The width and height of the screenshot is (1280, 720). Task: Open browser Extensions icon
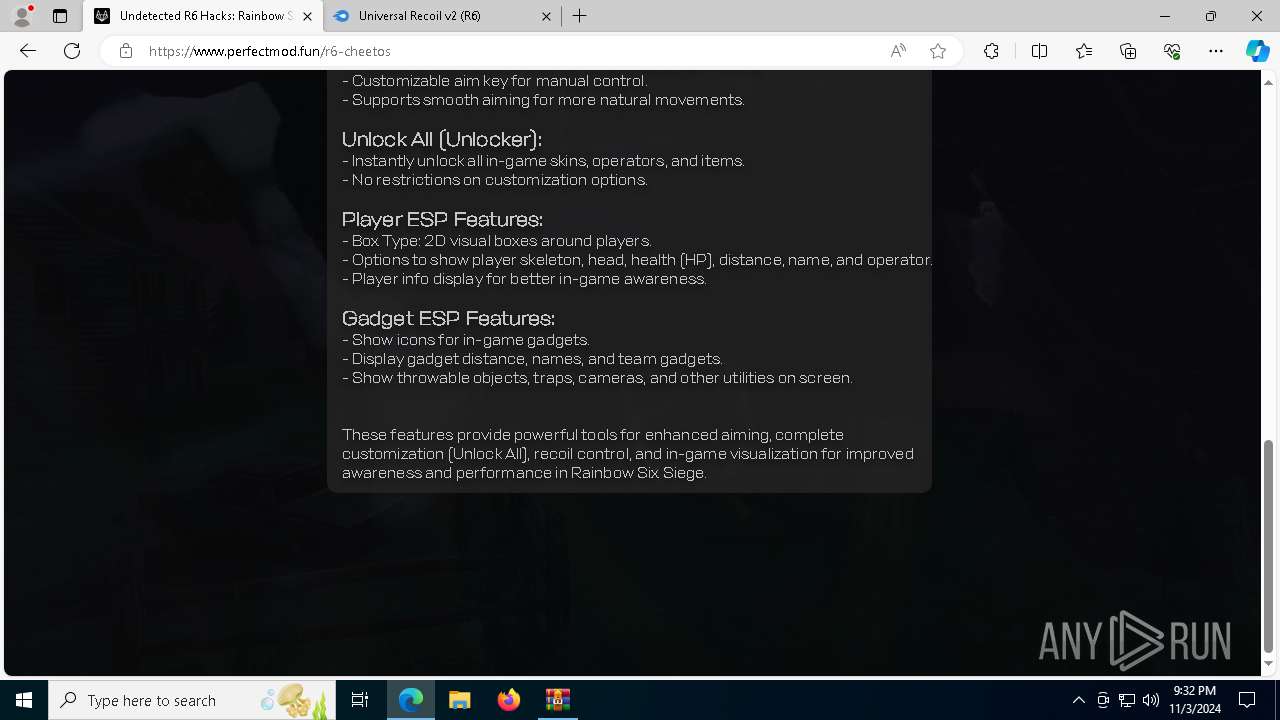click(991, 51)
